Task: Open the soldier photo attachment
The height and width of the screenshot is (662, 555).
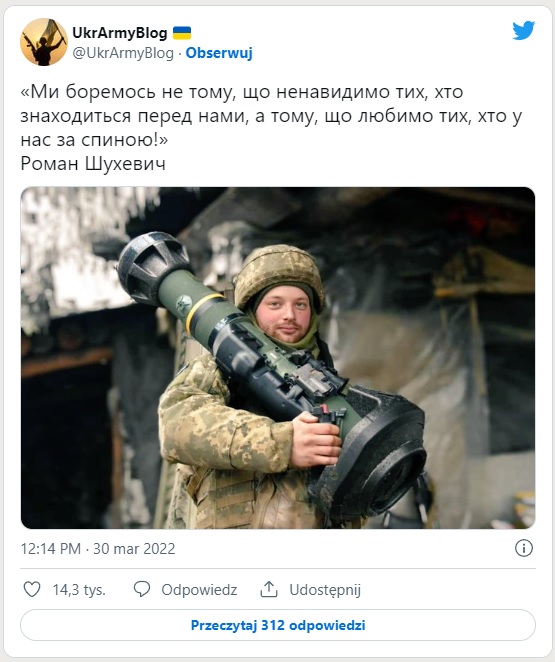Action: pyautogui.click(x=278, y=358)
